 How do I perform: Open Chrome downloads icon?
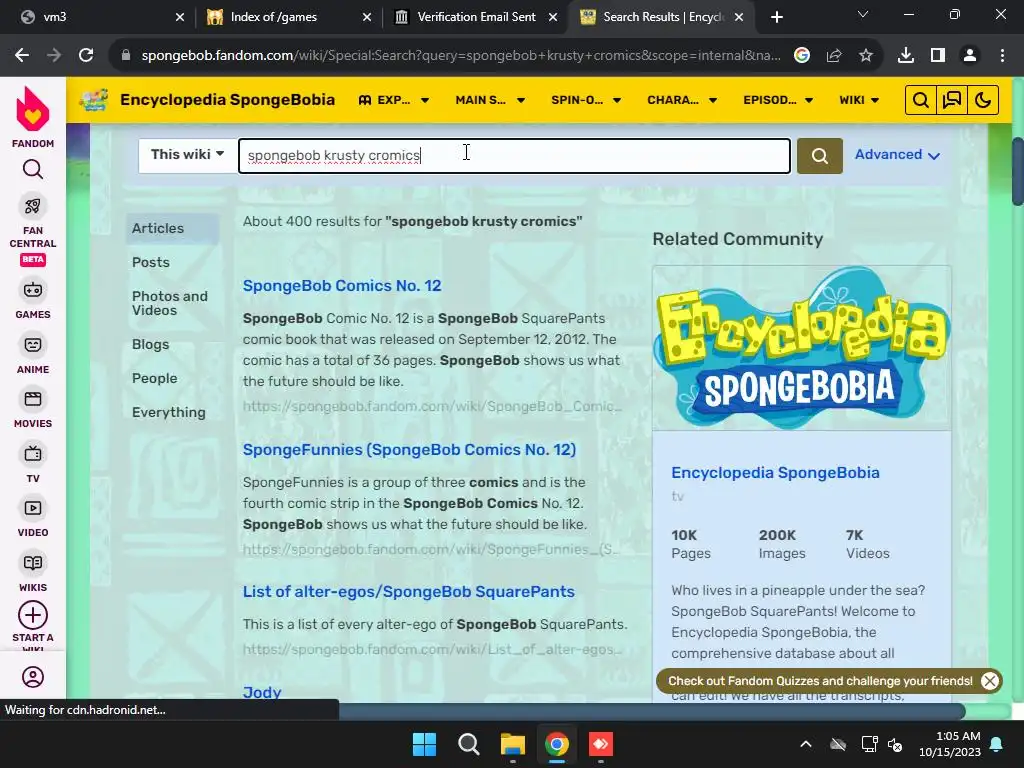(x=905, y=56)
